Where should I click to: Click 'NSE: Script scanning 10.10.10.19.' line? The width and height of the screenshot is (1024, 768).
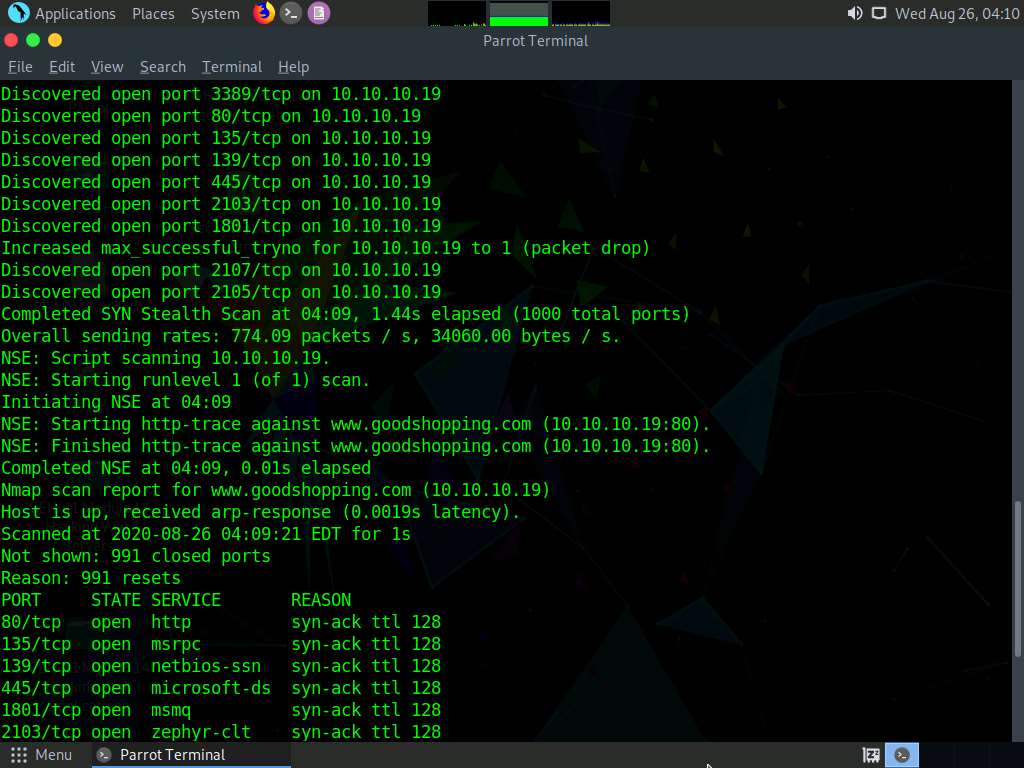click(x=166, y=358)
